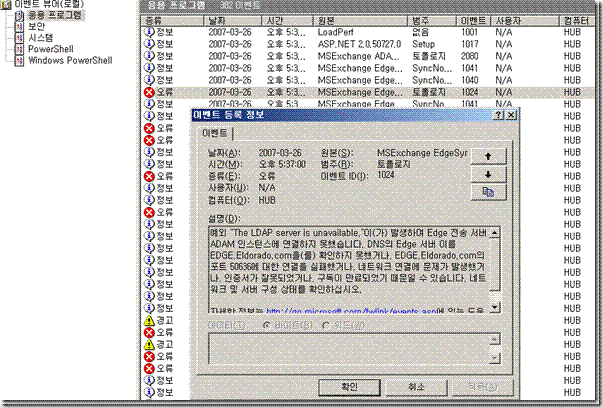603x408 pixels.
Task: Click the data box scrollbar down arrow
Action: point(495,358)
